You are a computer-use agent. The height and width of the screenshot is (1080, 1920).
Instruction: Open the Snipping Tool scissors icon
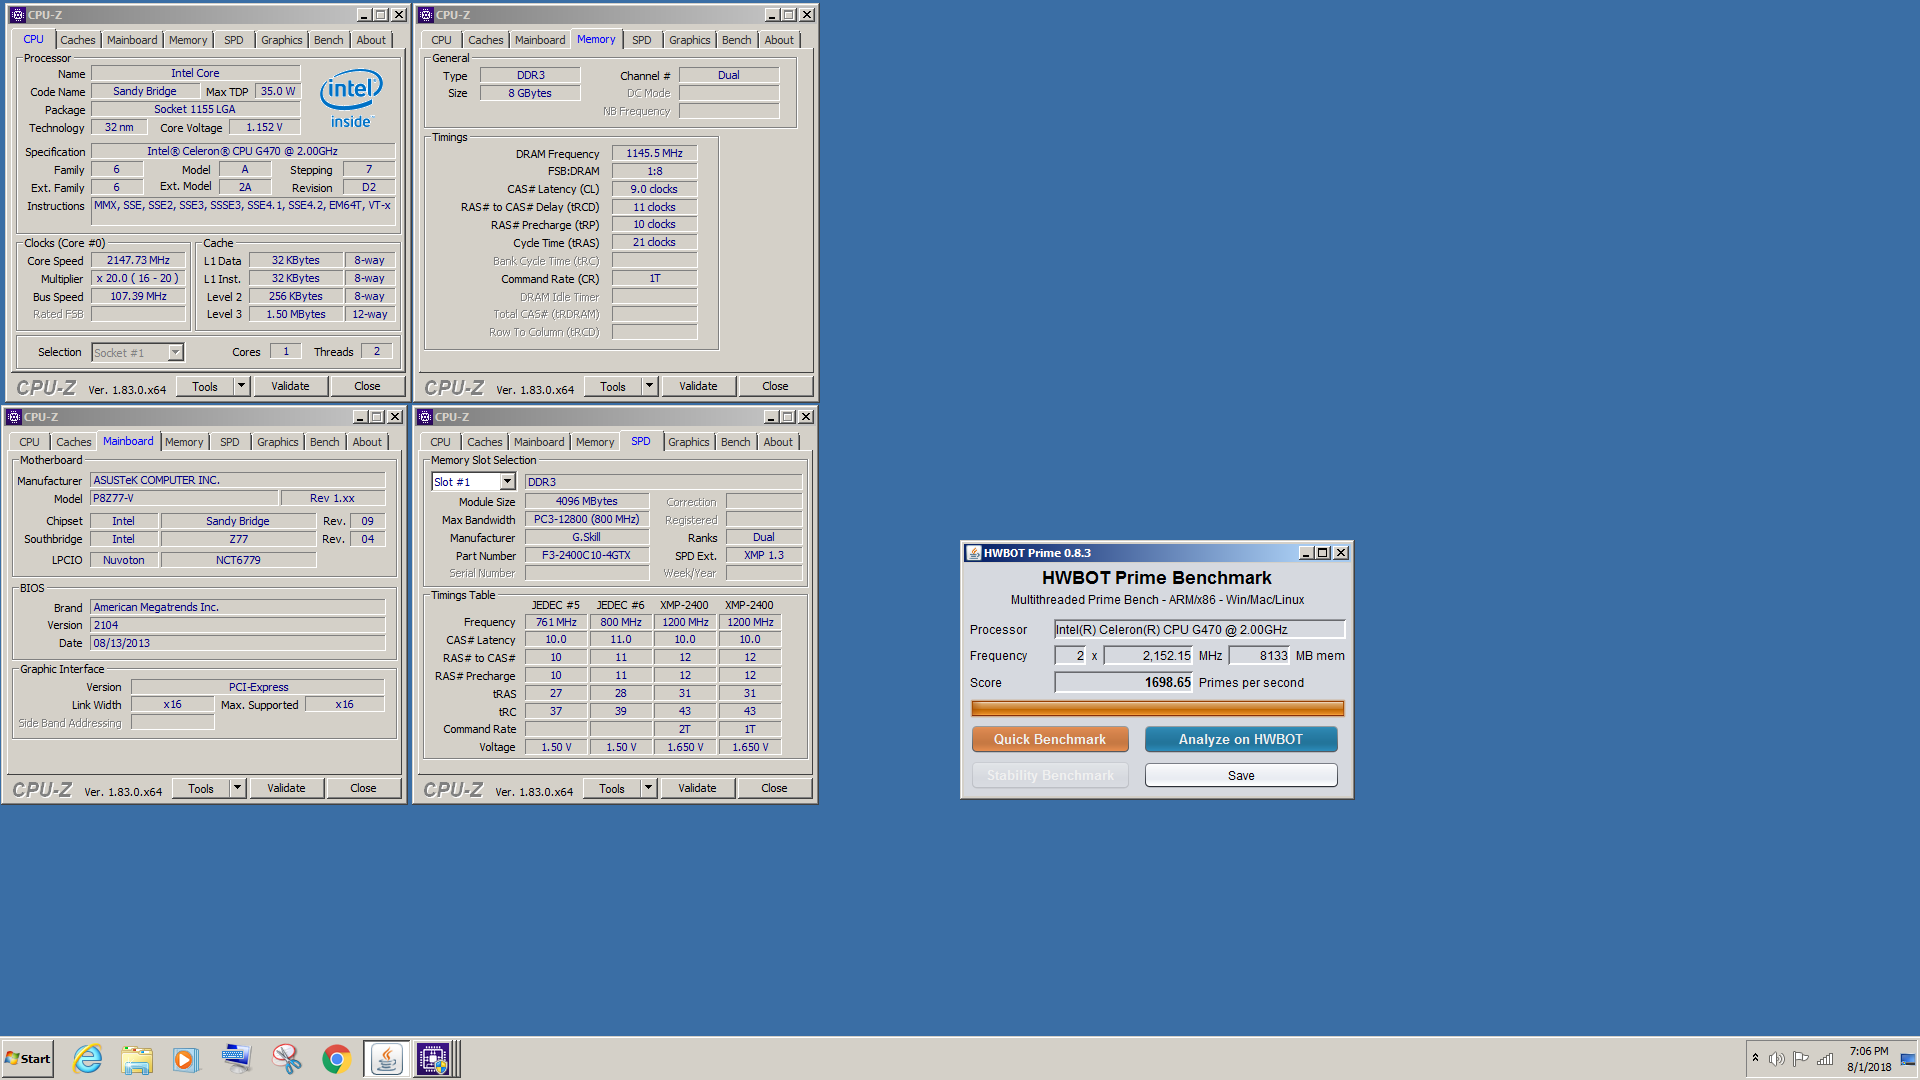(286, 1059)
